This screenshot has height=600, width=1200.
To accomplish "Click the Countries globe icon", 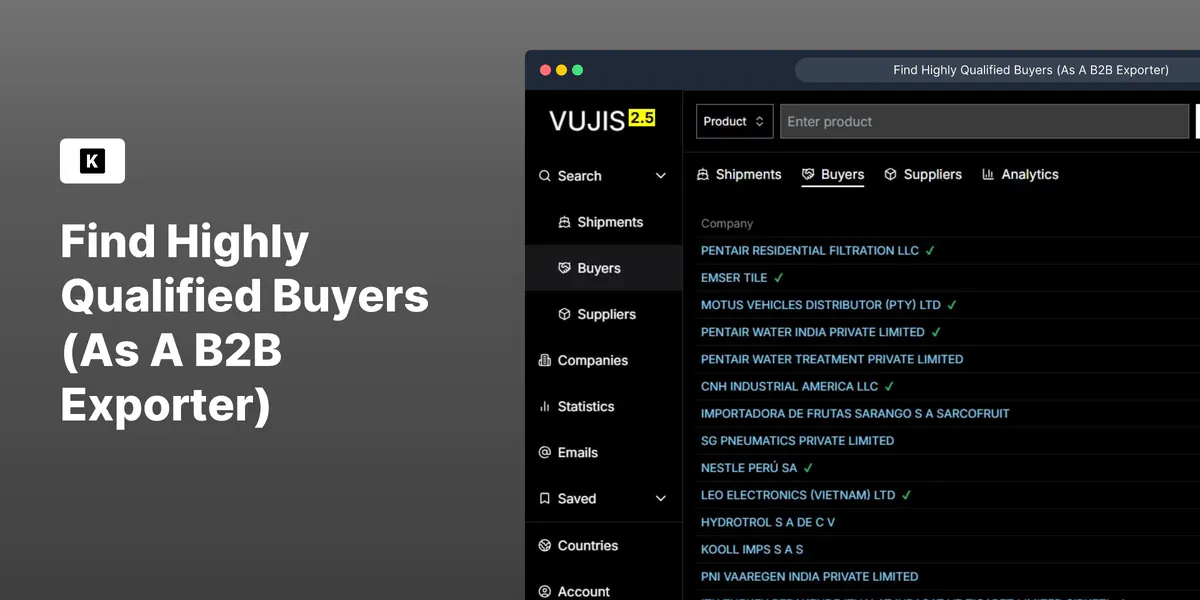I will point(545,545).
